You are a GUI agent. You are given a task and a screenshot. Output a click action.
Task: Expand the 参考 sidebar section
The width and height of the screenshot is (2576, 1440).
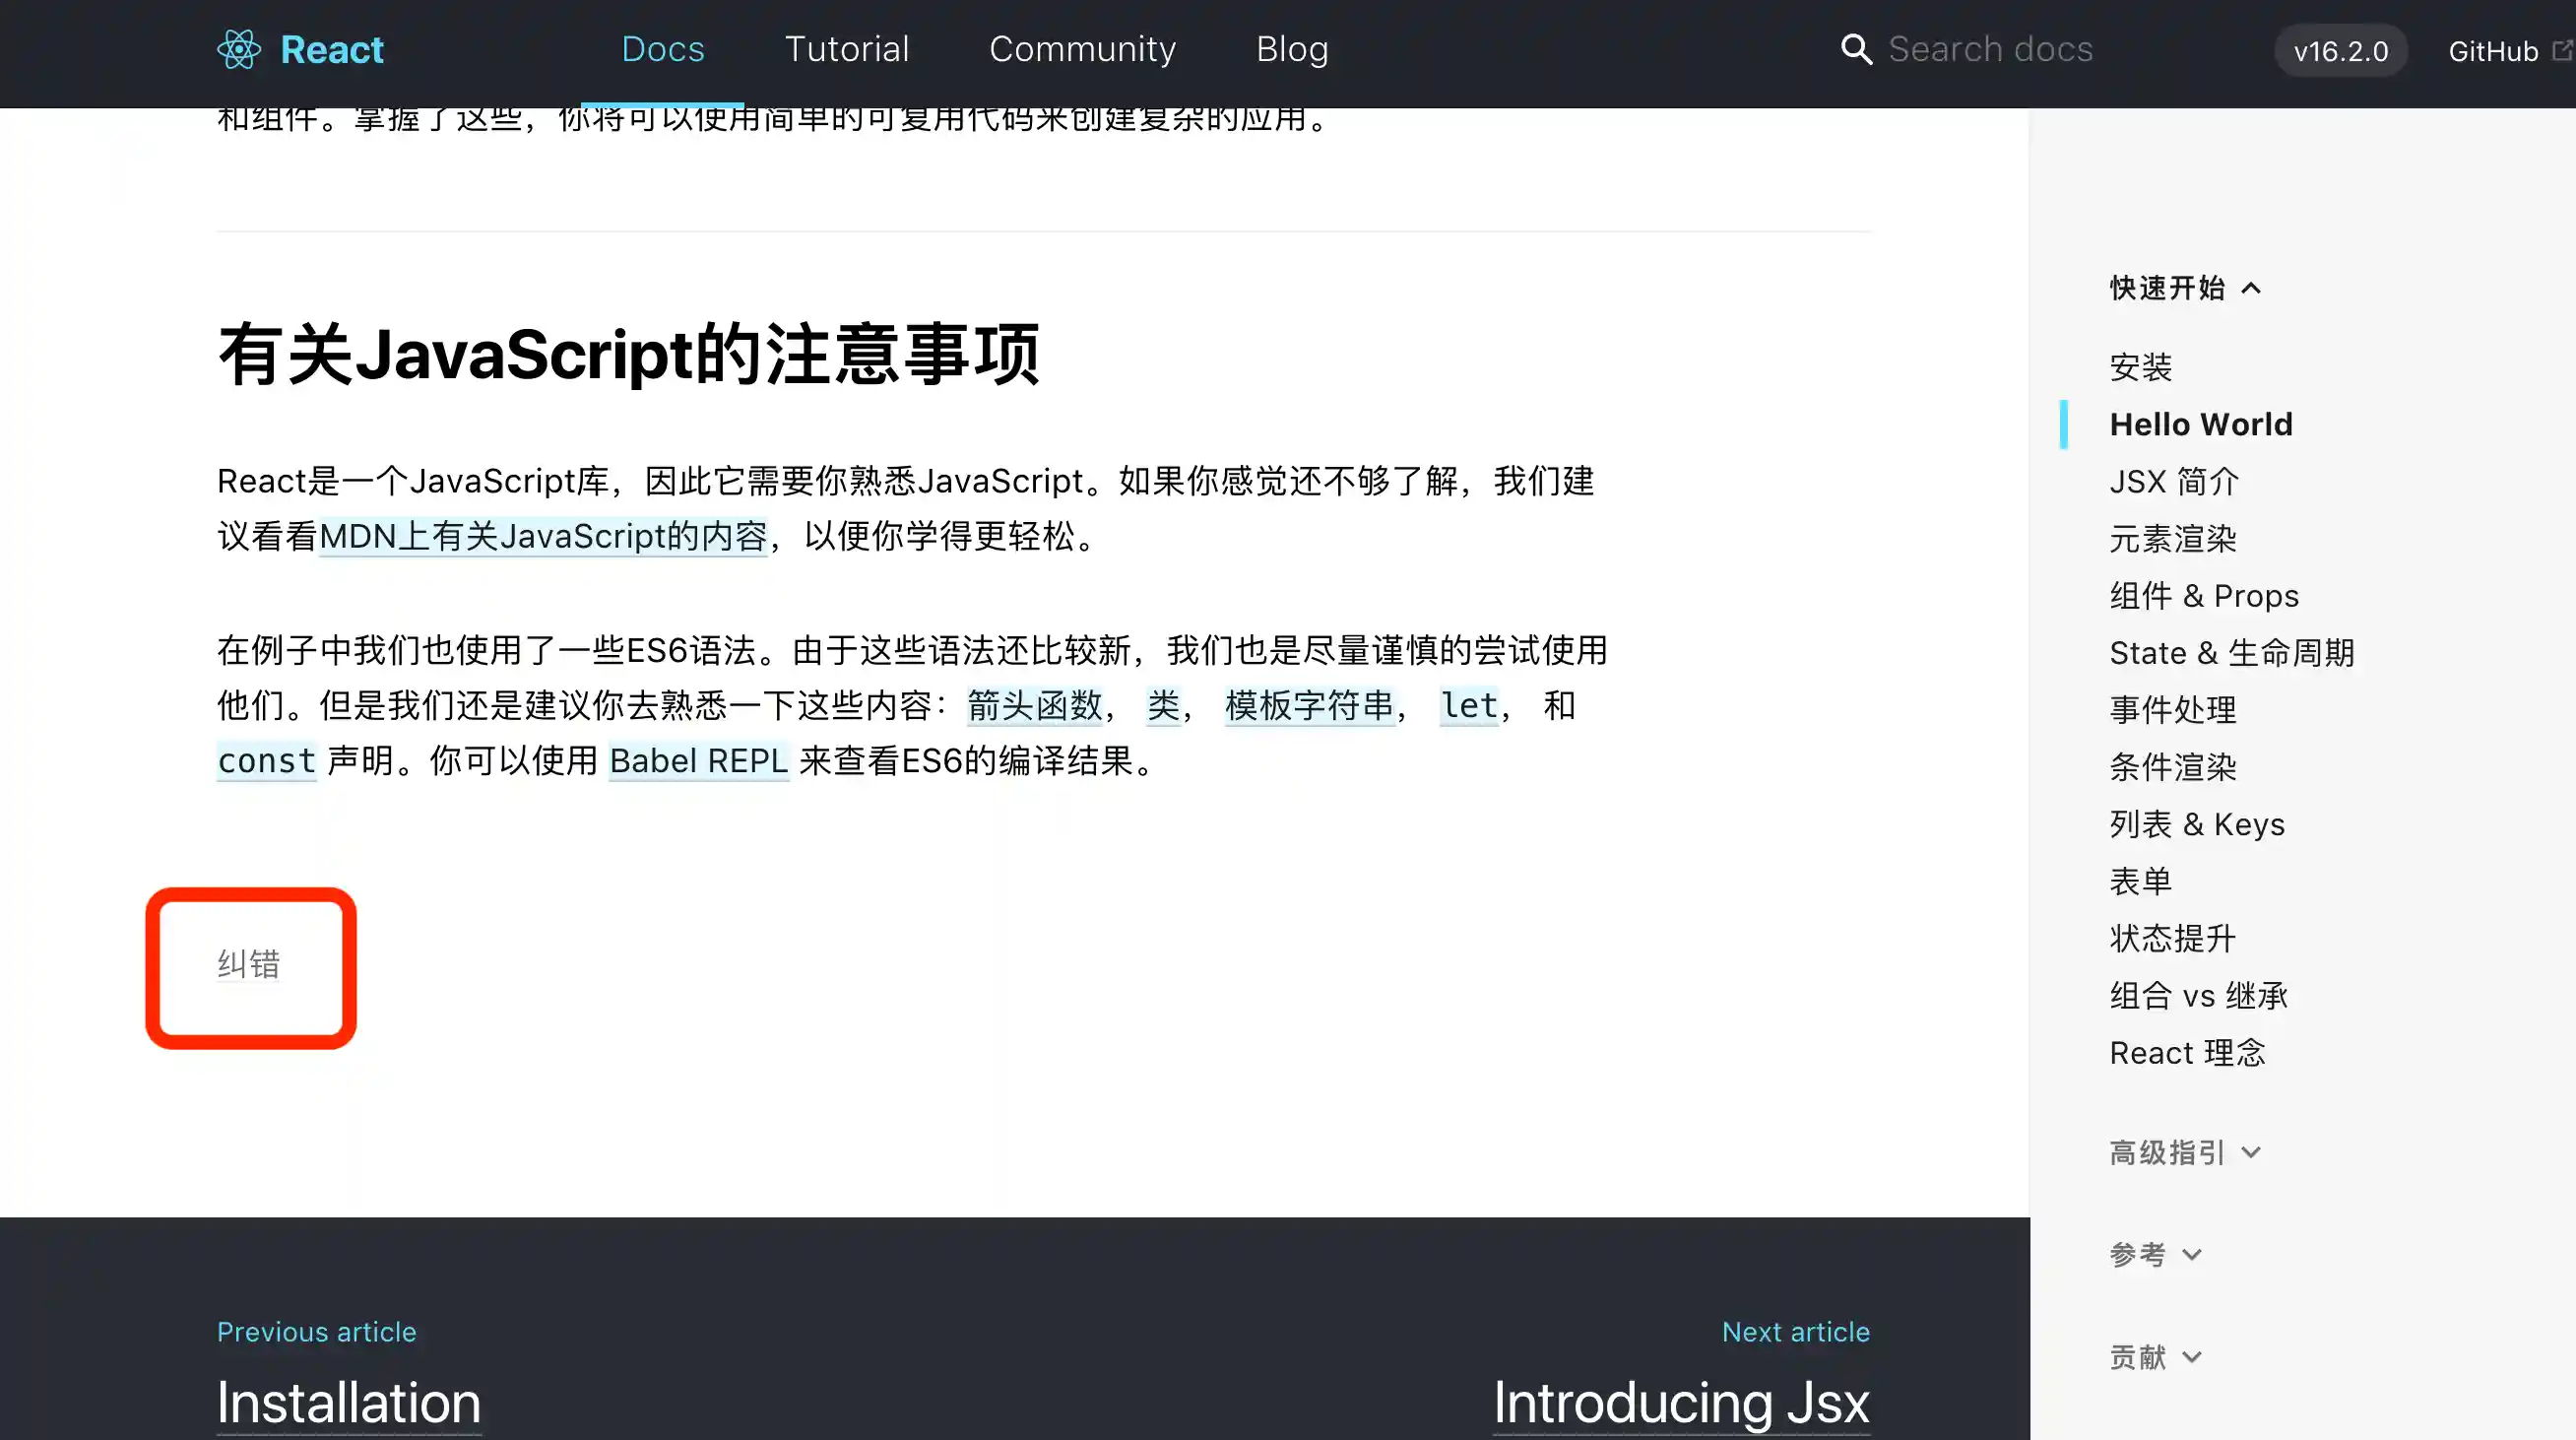[2155, 1254]
